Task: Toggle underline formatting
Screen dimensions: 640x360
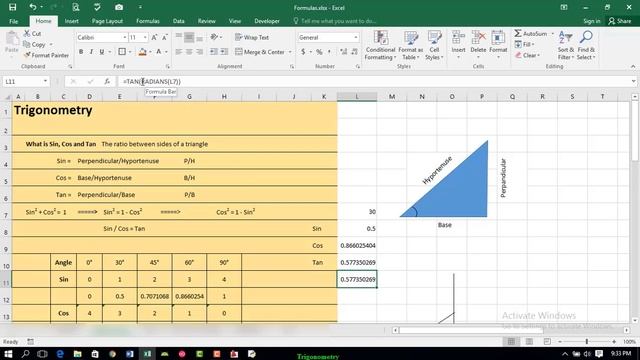Action: pos(102,52)
